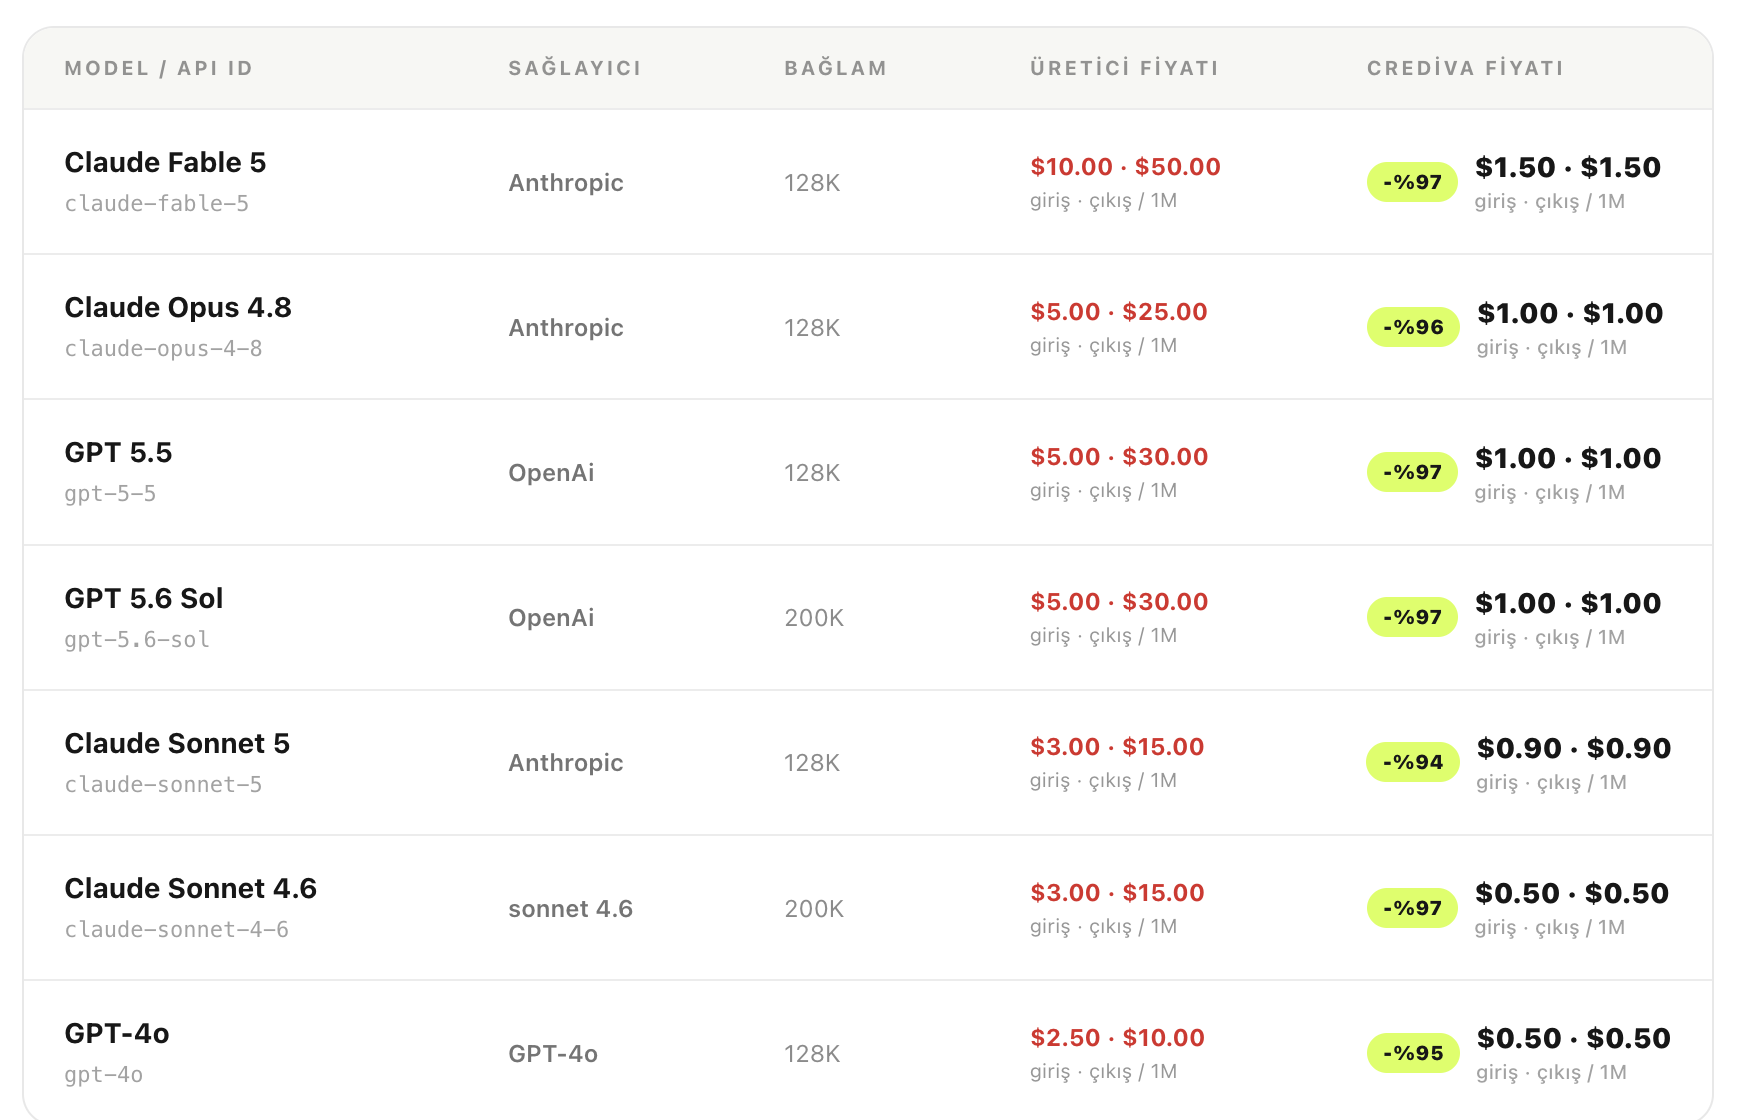Sort by the MODEL / API ID column header

159,68
